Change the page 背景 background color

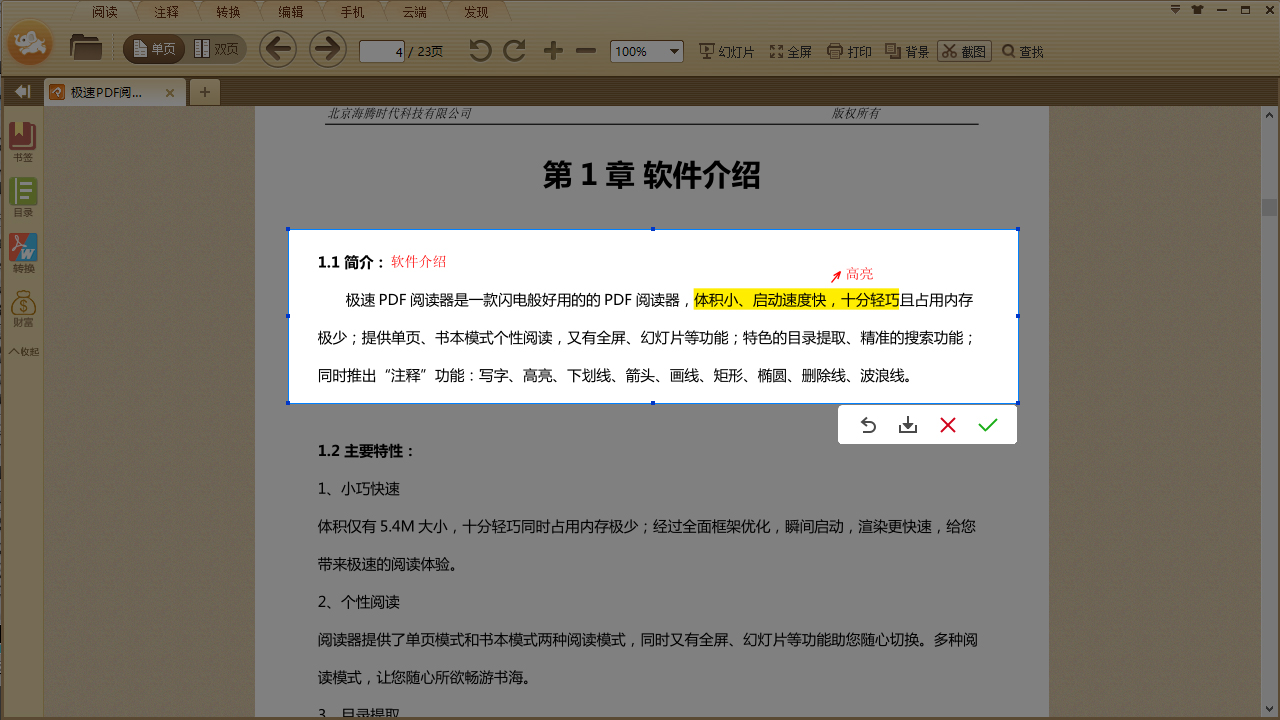click(x=905, y=51)
